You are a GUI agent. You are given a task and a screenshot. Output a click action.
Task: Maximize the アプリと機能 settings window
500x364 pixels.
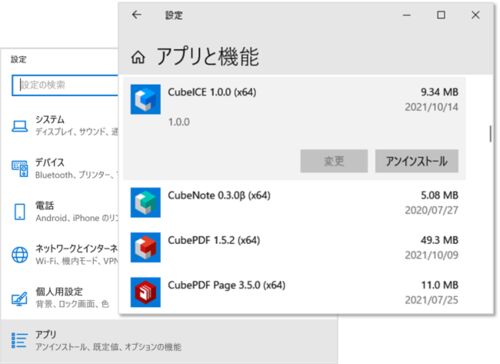pos(441,15)
